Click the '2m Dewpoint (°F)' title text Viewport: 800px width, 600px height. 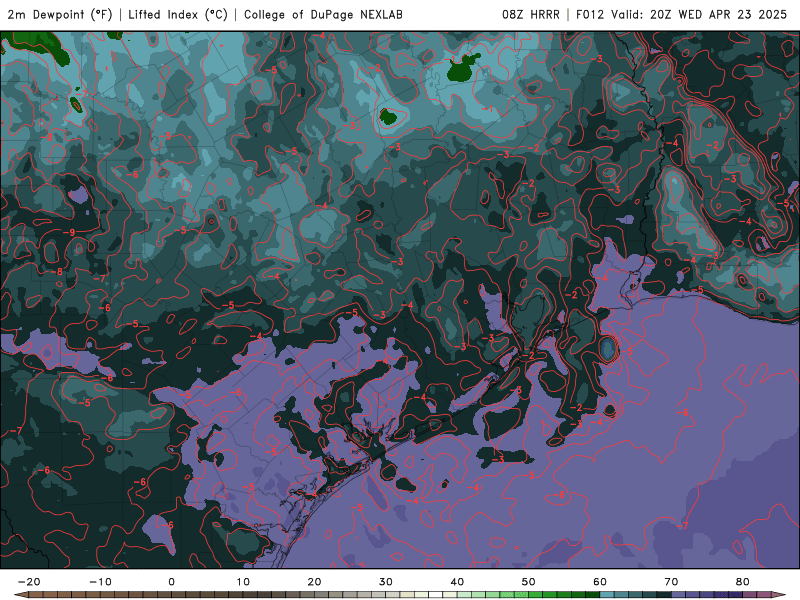tap(60, 15)
